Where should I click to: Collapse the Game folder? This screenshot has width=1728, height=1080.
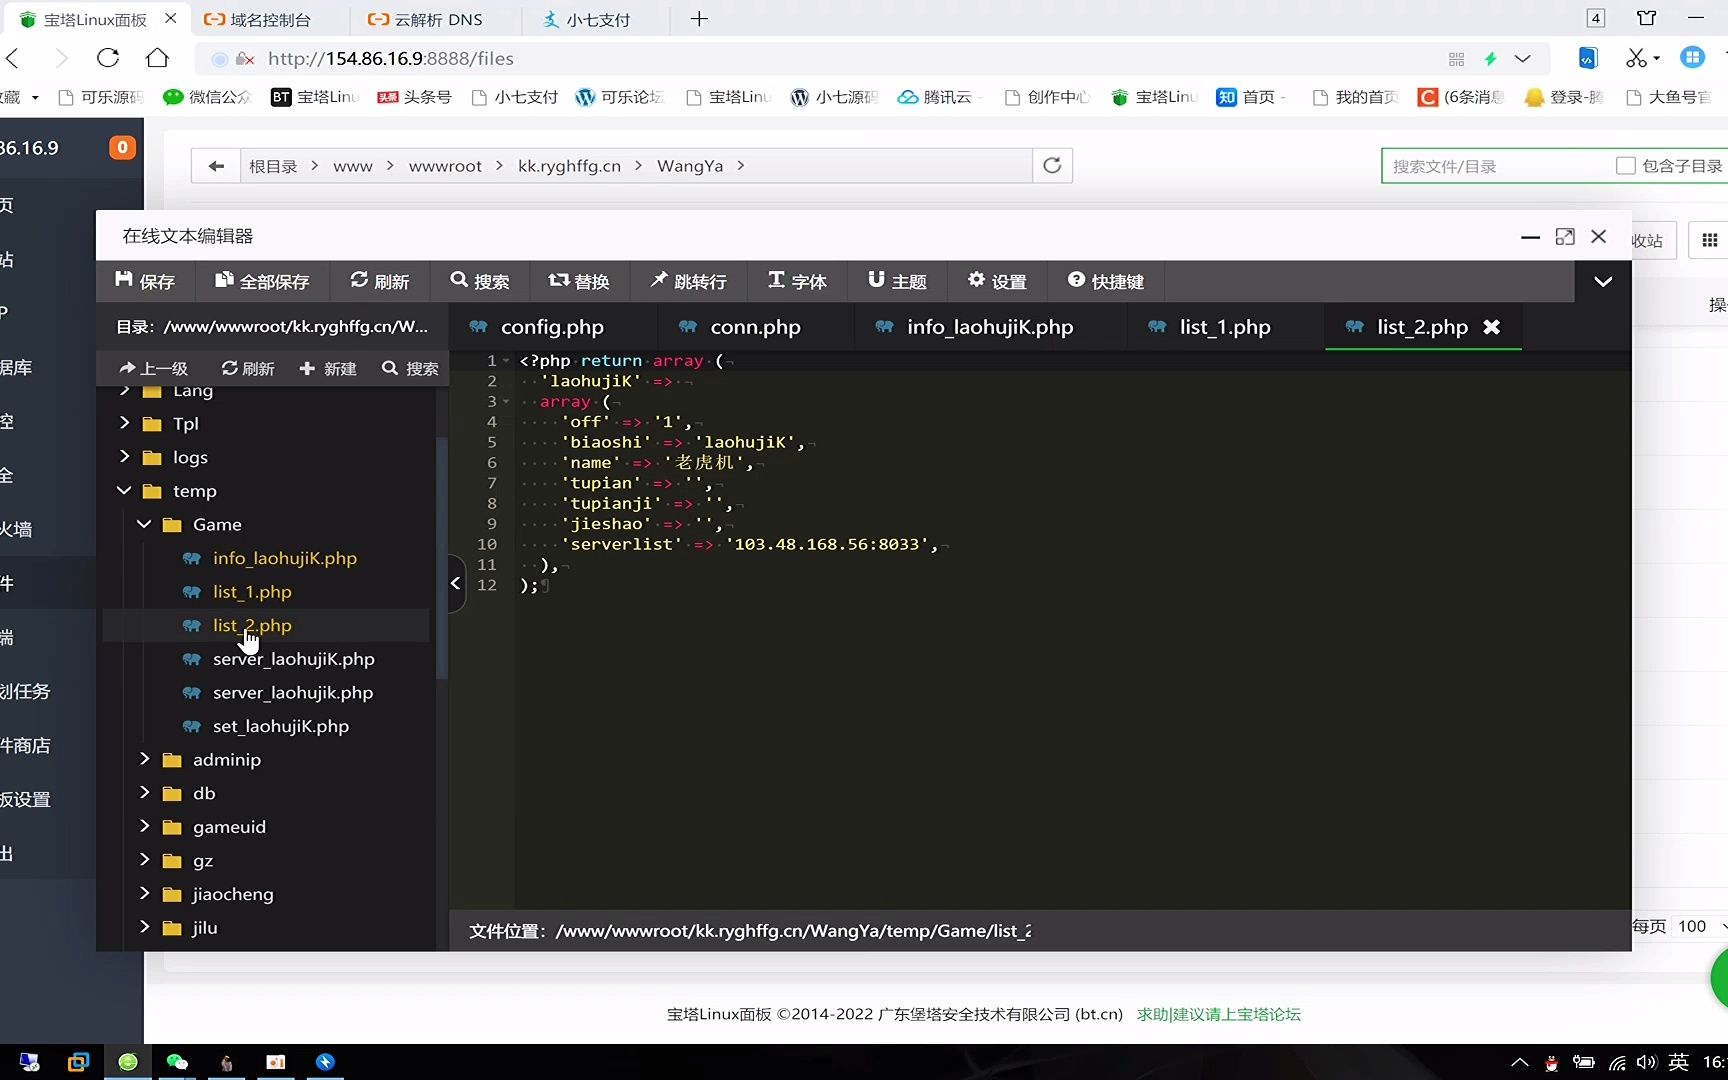click(144, 524)
